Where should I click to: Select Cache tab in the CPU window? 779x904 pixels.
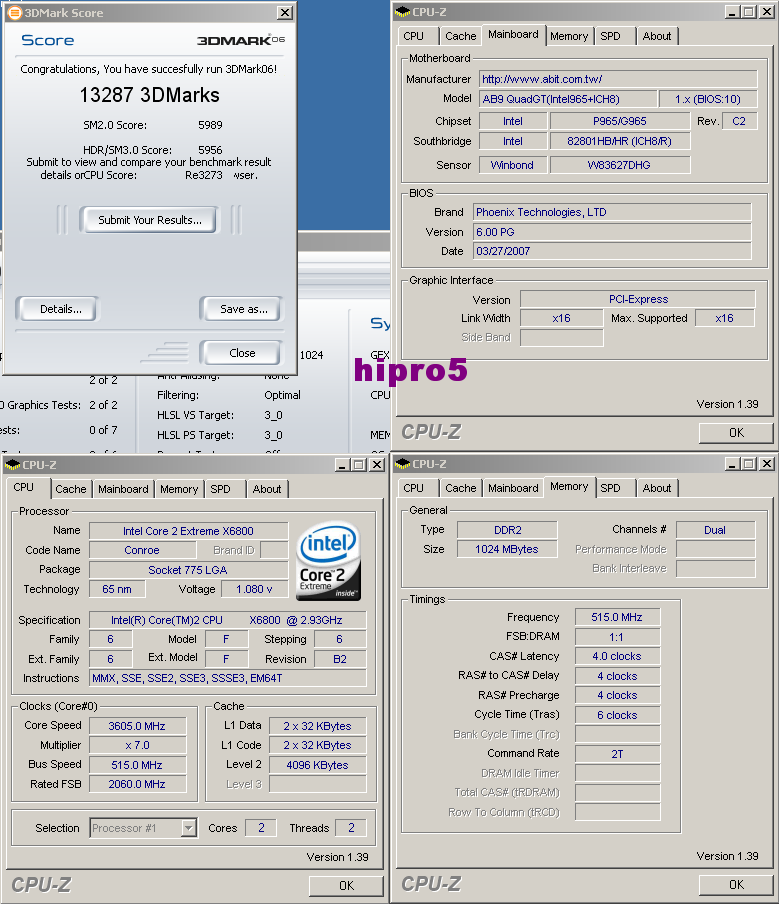(71, 489)
